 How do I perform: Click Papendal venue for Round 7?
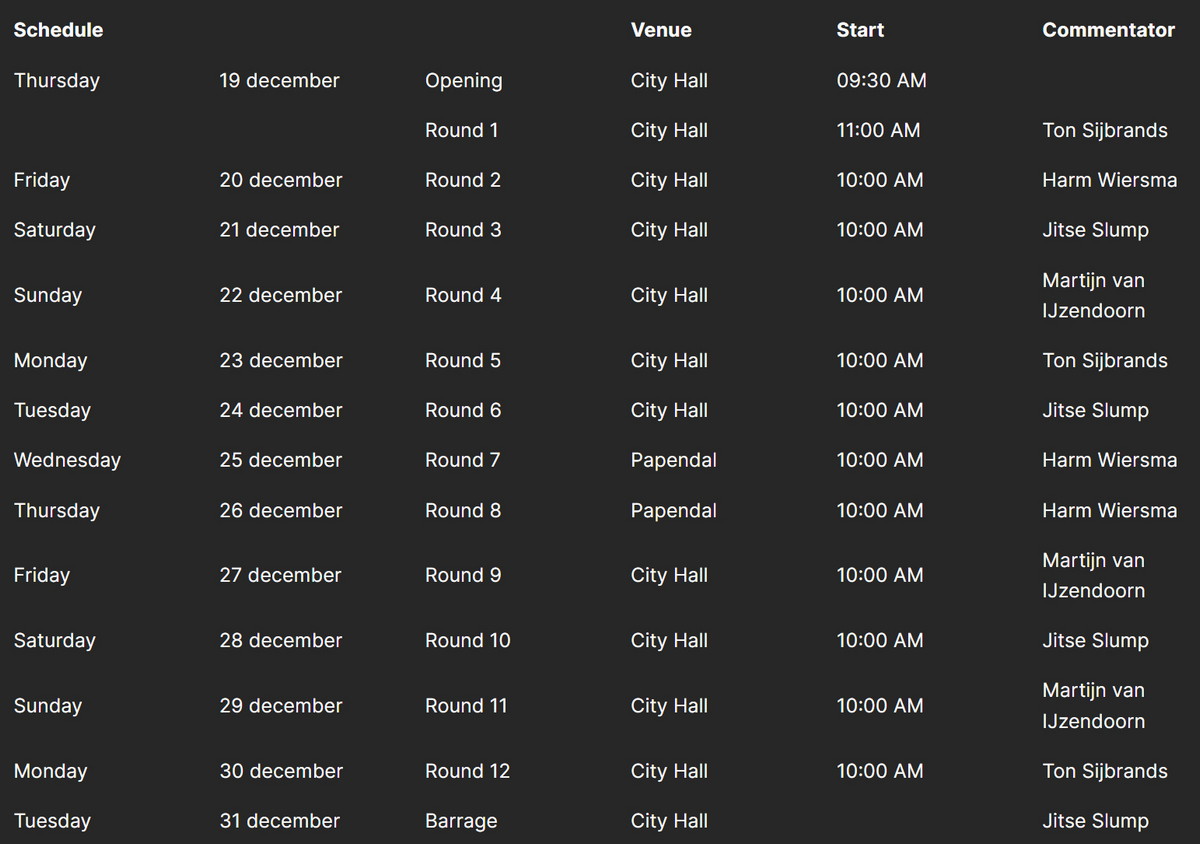click(673, 460)
